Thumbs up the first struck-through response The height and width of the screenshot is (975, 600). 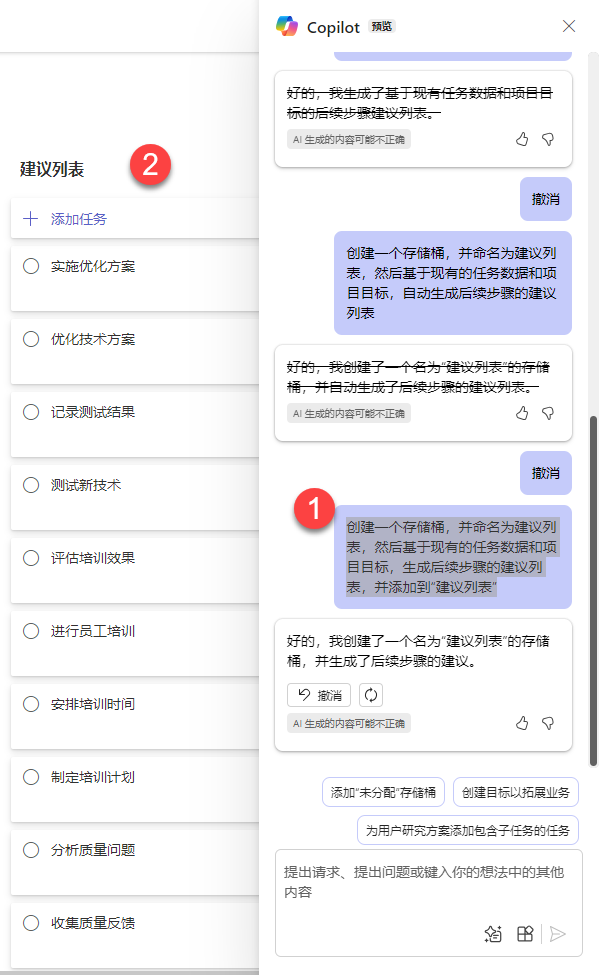[x=522, y=139]
